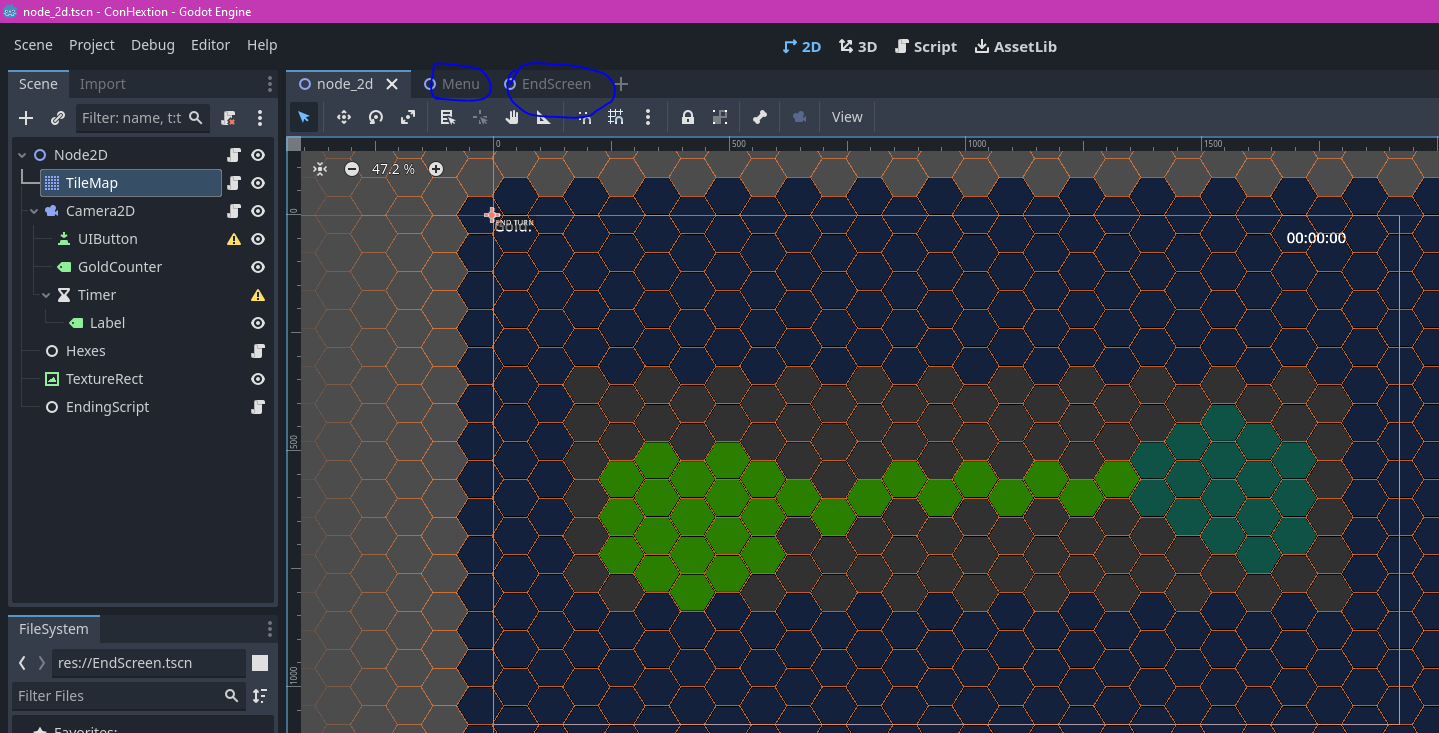This screenshot has width=1439, height=733.
Task: Lock the selected node
Action: pos(688,117)
